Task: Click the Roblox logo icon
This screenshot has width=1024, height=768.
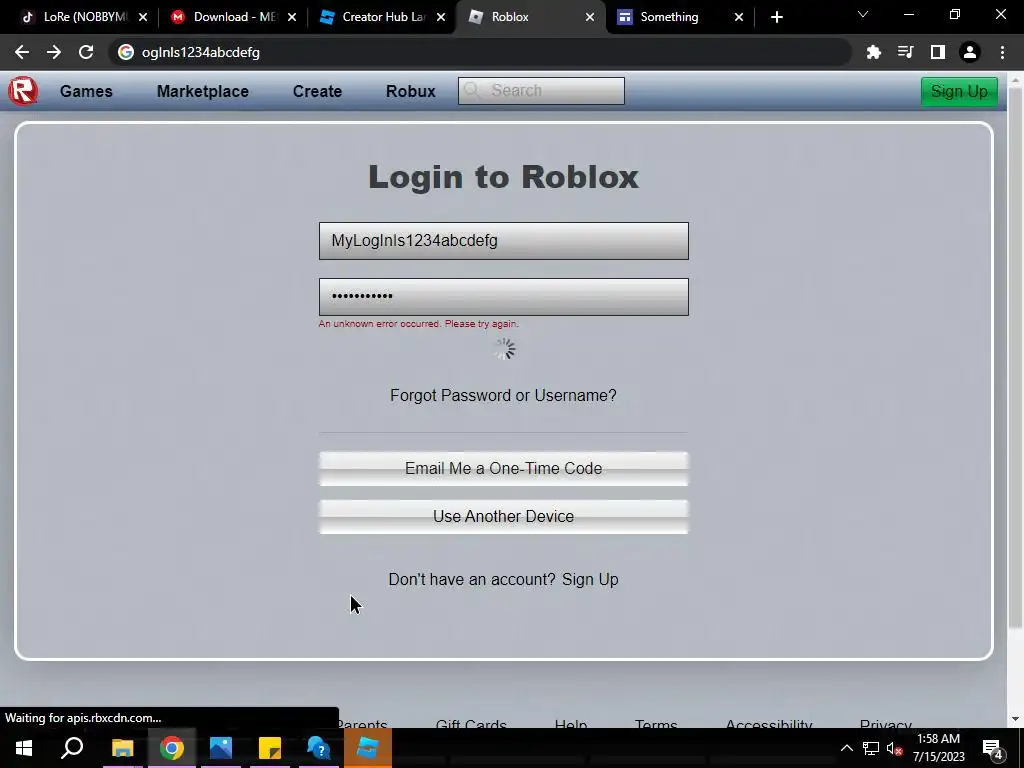Action: 23,91
